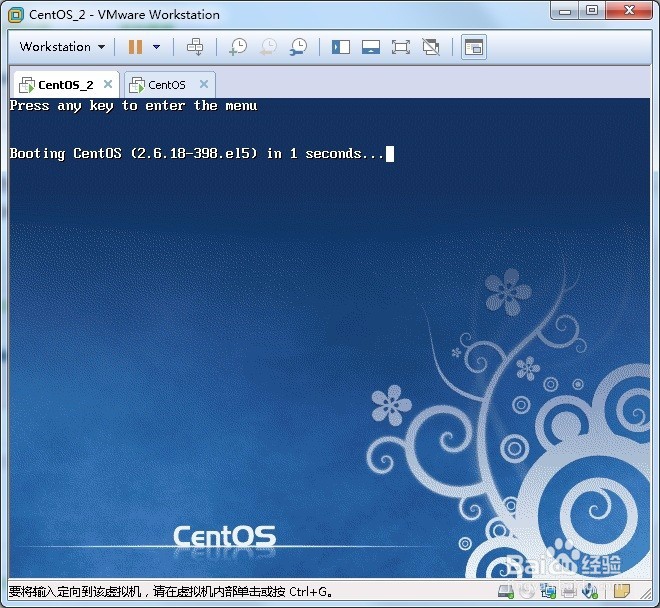This screenshot has height=608, width=660.
Task: Pause the virtual machine
Action: tap(135, 47)
